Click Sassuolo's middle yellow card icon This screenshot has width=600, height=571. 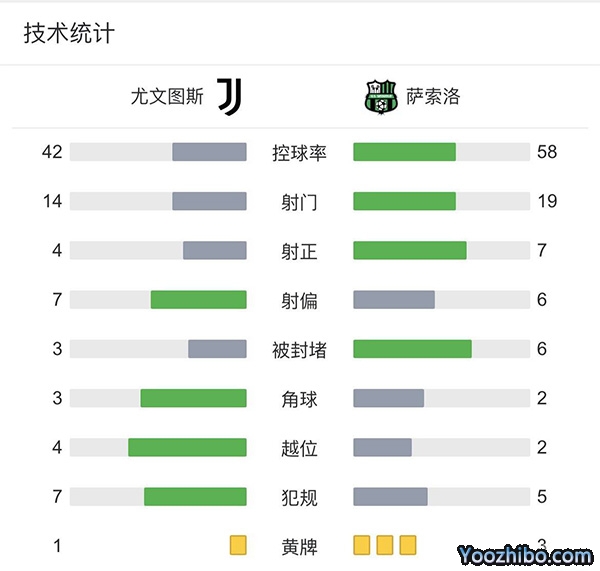385,545
